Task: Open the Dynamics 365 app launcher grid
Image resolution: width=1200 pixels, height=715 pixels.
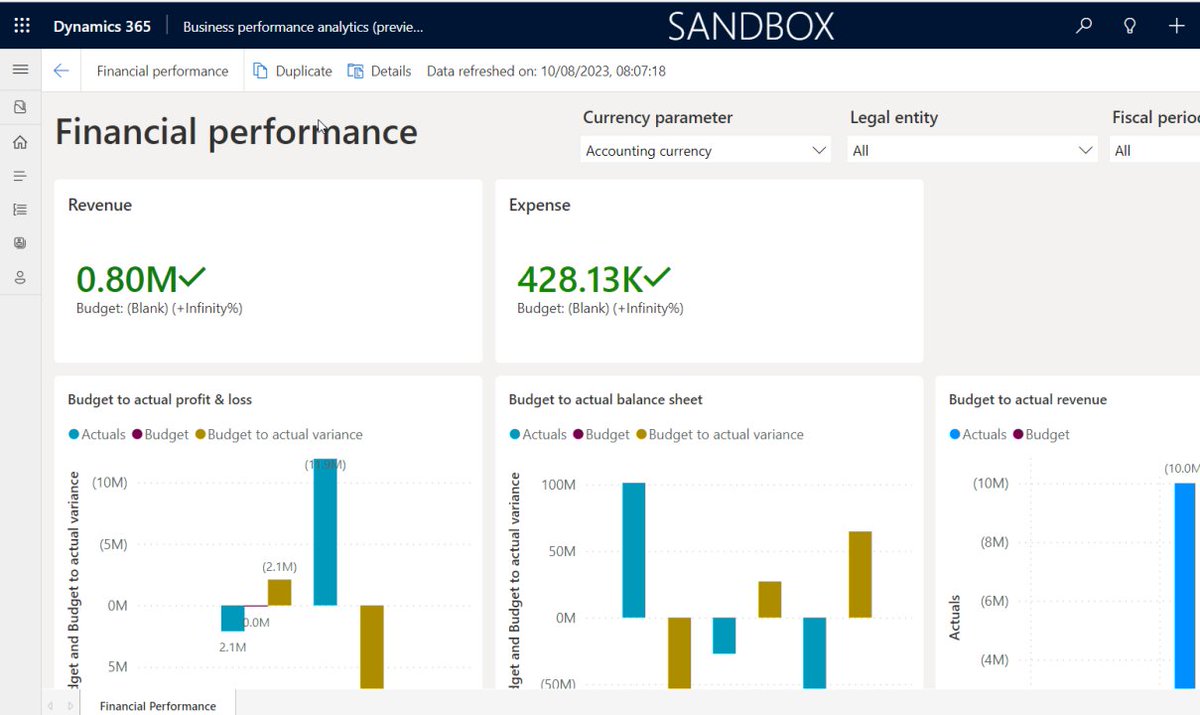Action: pos(20,25)
